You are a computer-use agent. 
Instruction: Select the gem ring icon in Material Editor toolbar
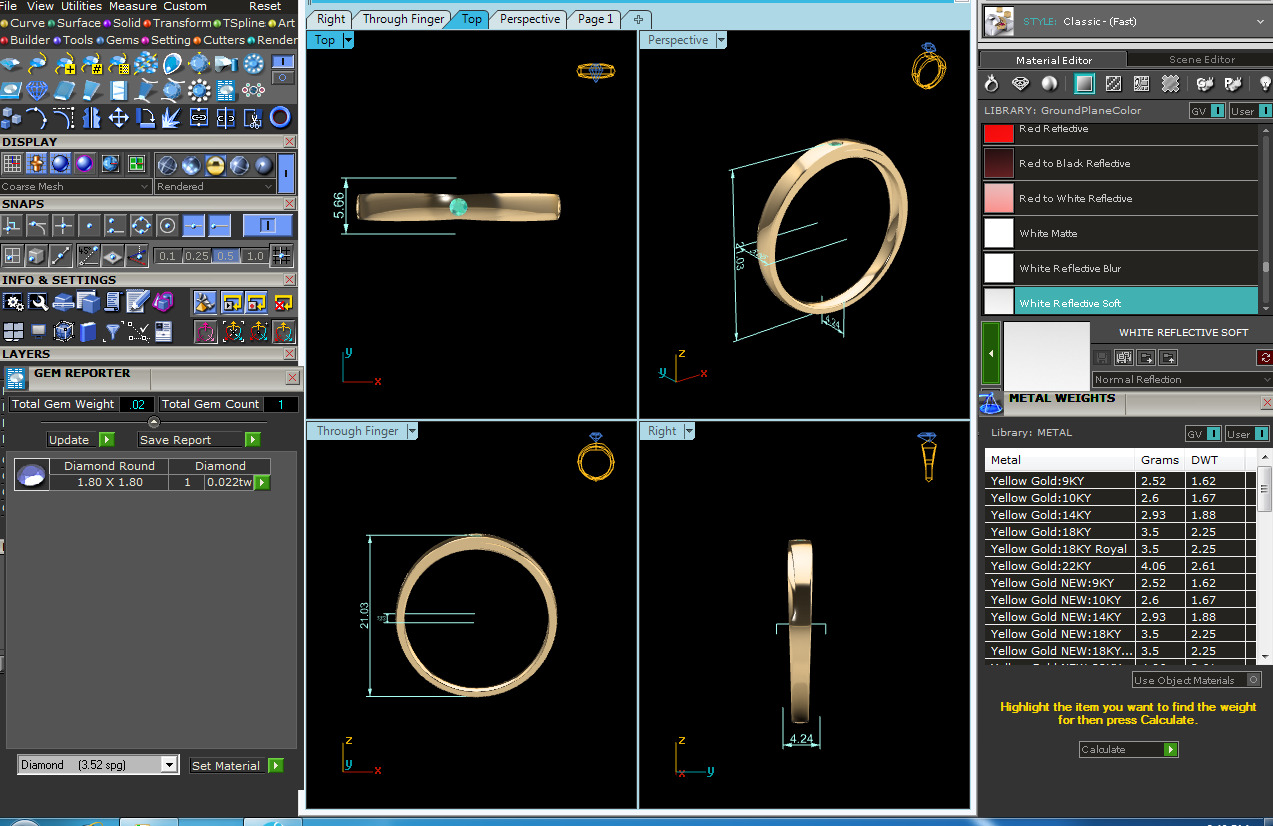[992, 84]
